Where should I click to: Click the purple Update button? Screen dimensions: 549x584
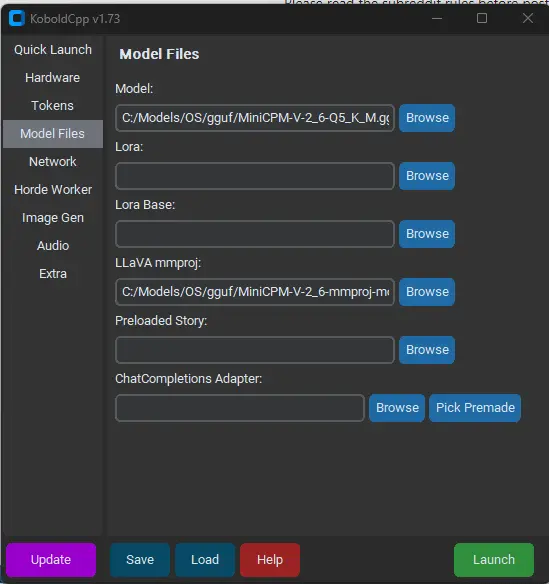tap(51, 560)
